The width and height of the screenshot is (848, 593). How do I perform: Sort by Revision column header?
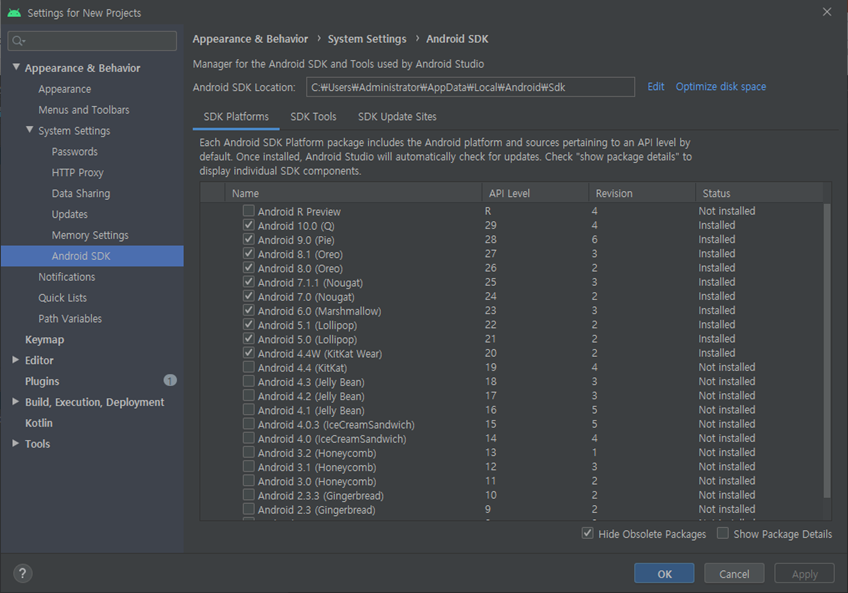pos(642,193)
